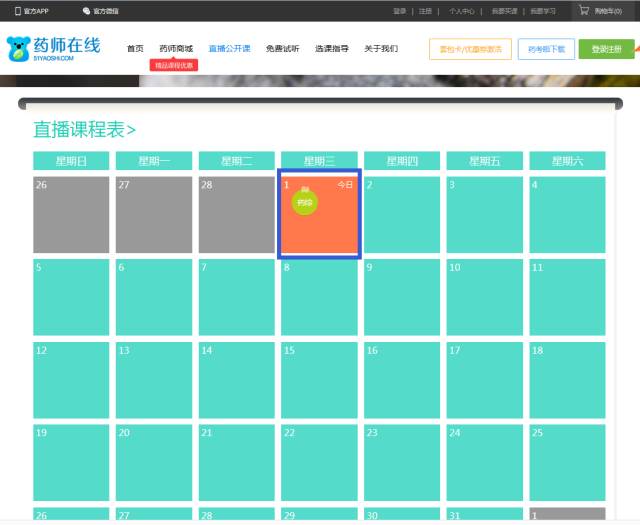Viewport: 640px width, 525px height.
Task: Open 首页 in the navigation menu
Action: pyautogui.click(x=135, y=49)
